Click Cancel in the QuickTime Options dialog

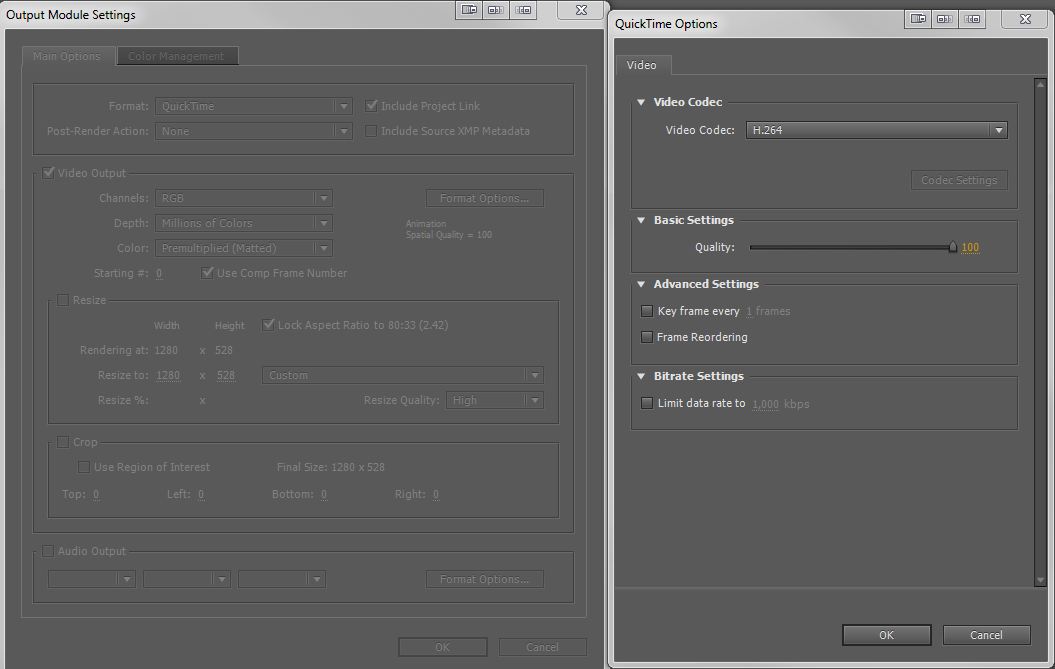[986, 635]
